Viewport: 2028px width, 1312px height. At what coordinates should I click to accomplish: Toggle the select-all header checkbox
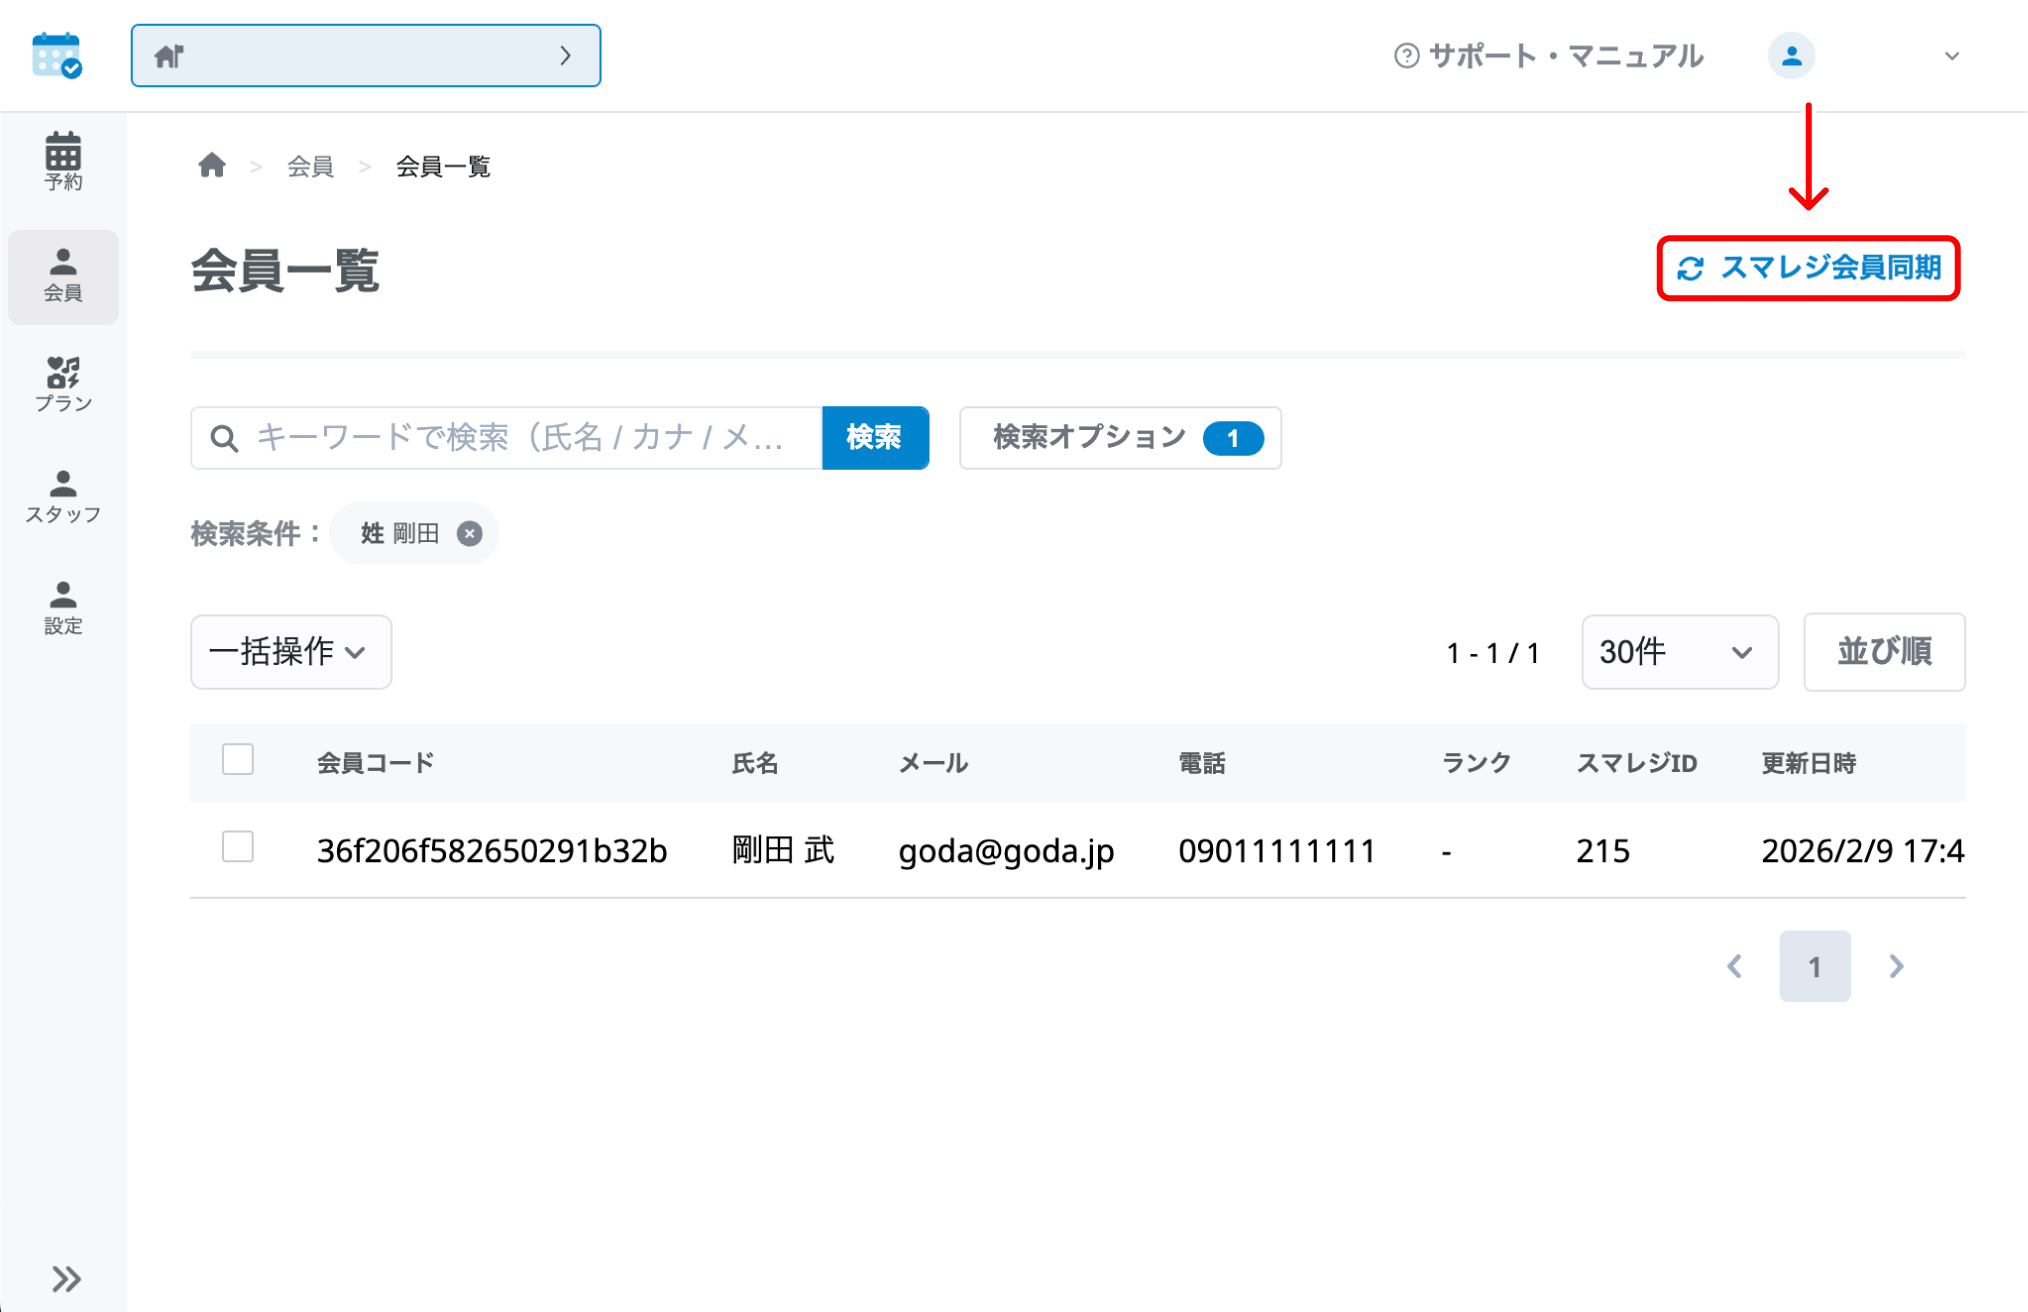(238, 760)
